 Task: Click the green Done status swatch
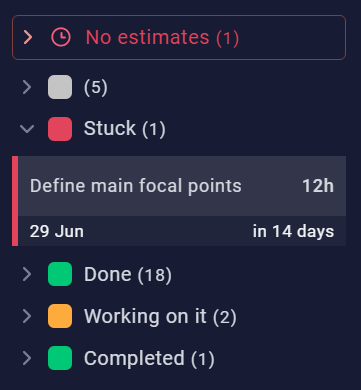60,274
